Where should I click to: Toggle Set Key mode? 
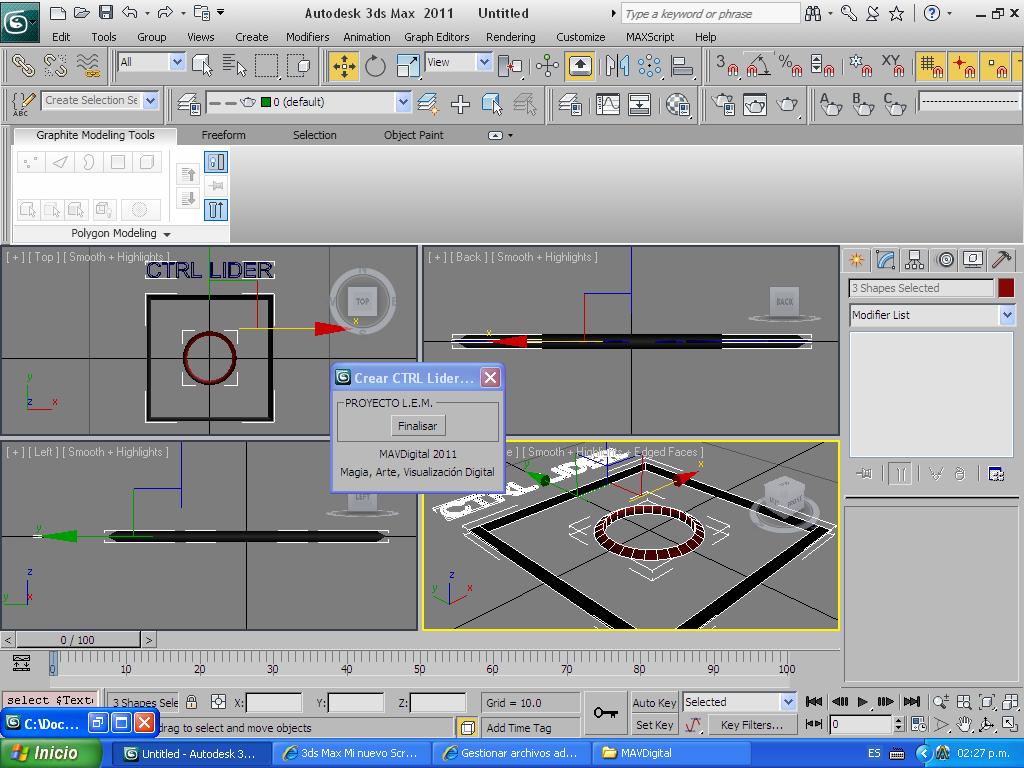[x=654, y=725]
